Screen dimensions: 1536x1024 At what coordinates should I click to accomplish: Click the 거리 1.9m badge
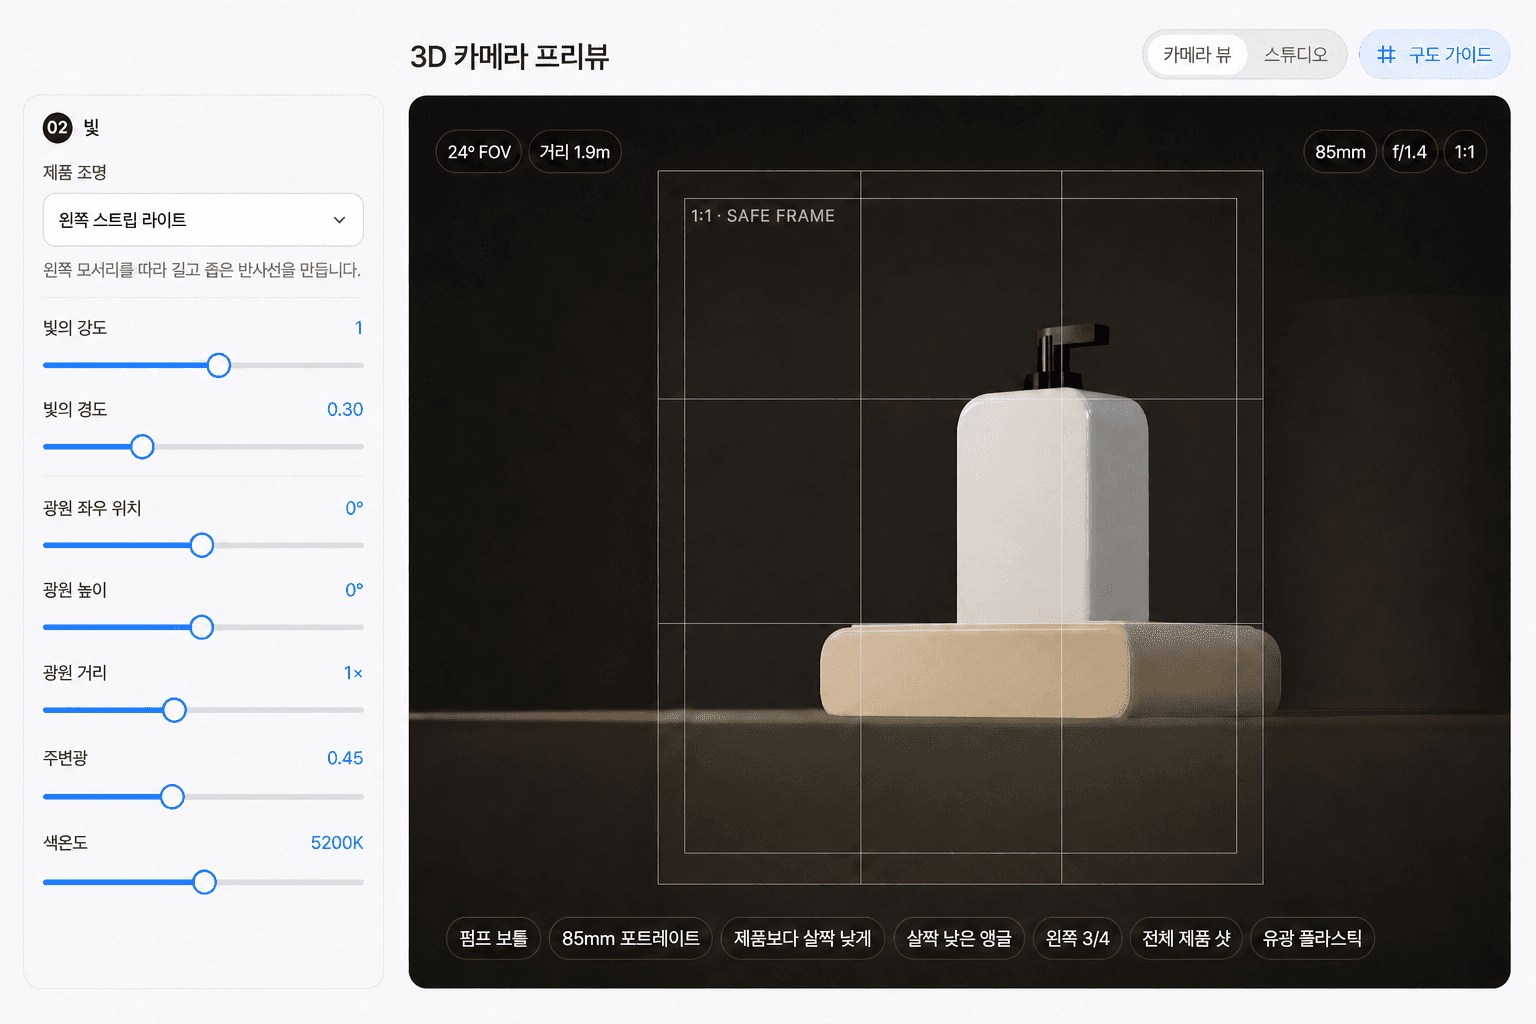575,152
